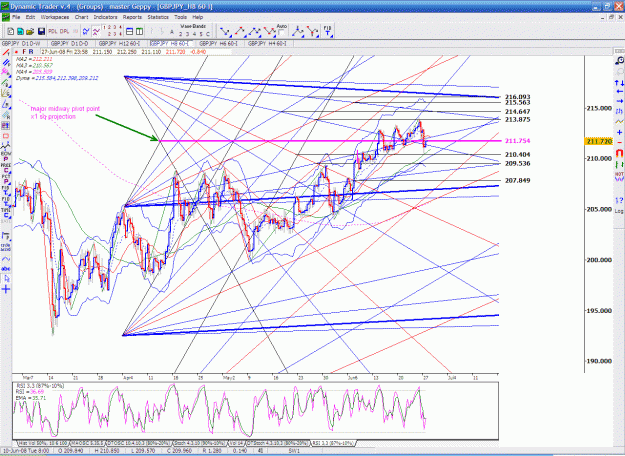Image resolution: width=625 pixels, height=456 pixels.
Task: Click the Log scale button at right
Action: click(619, 211)
